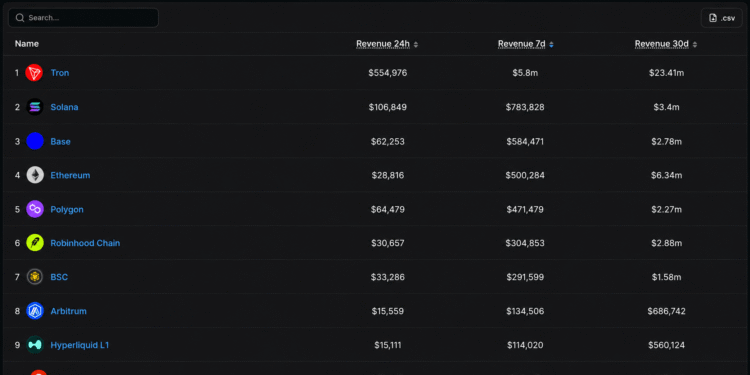The width and height of the screenshot is (750, 375).
Task: Select Tron 24h revenue $554,976
Action: click(388, 73)
